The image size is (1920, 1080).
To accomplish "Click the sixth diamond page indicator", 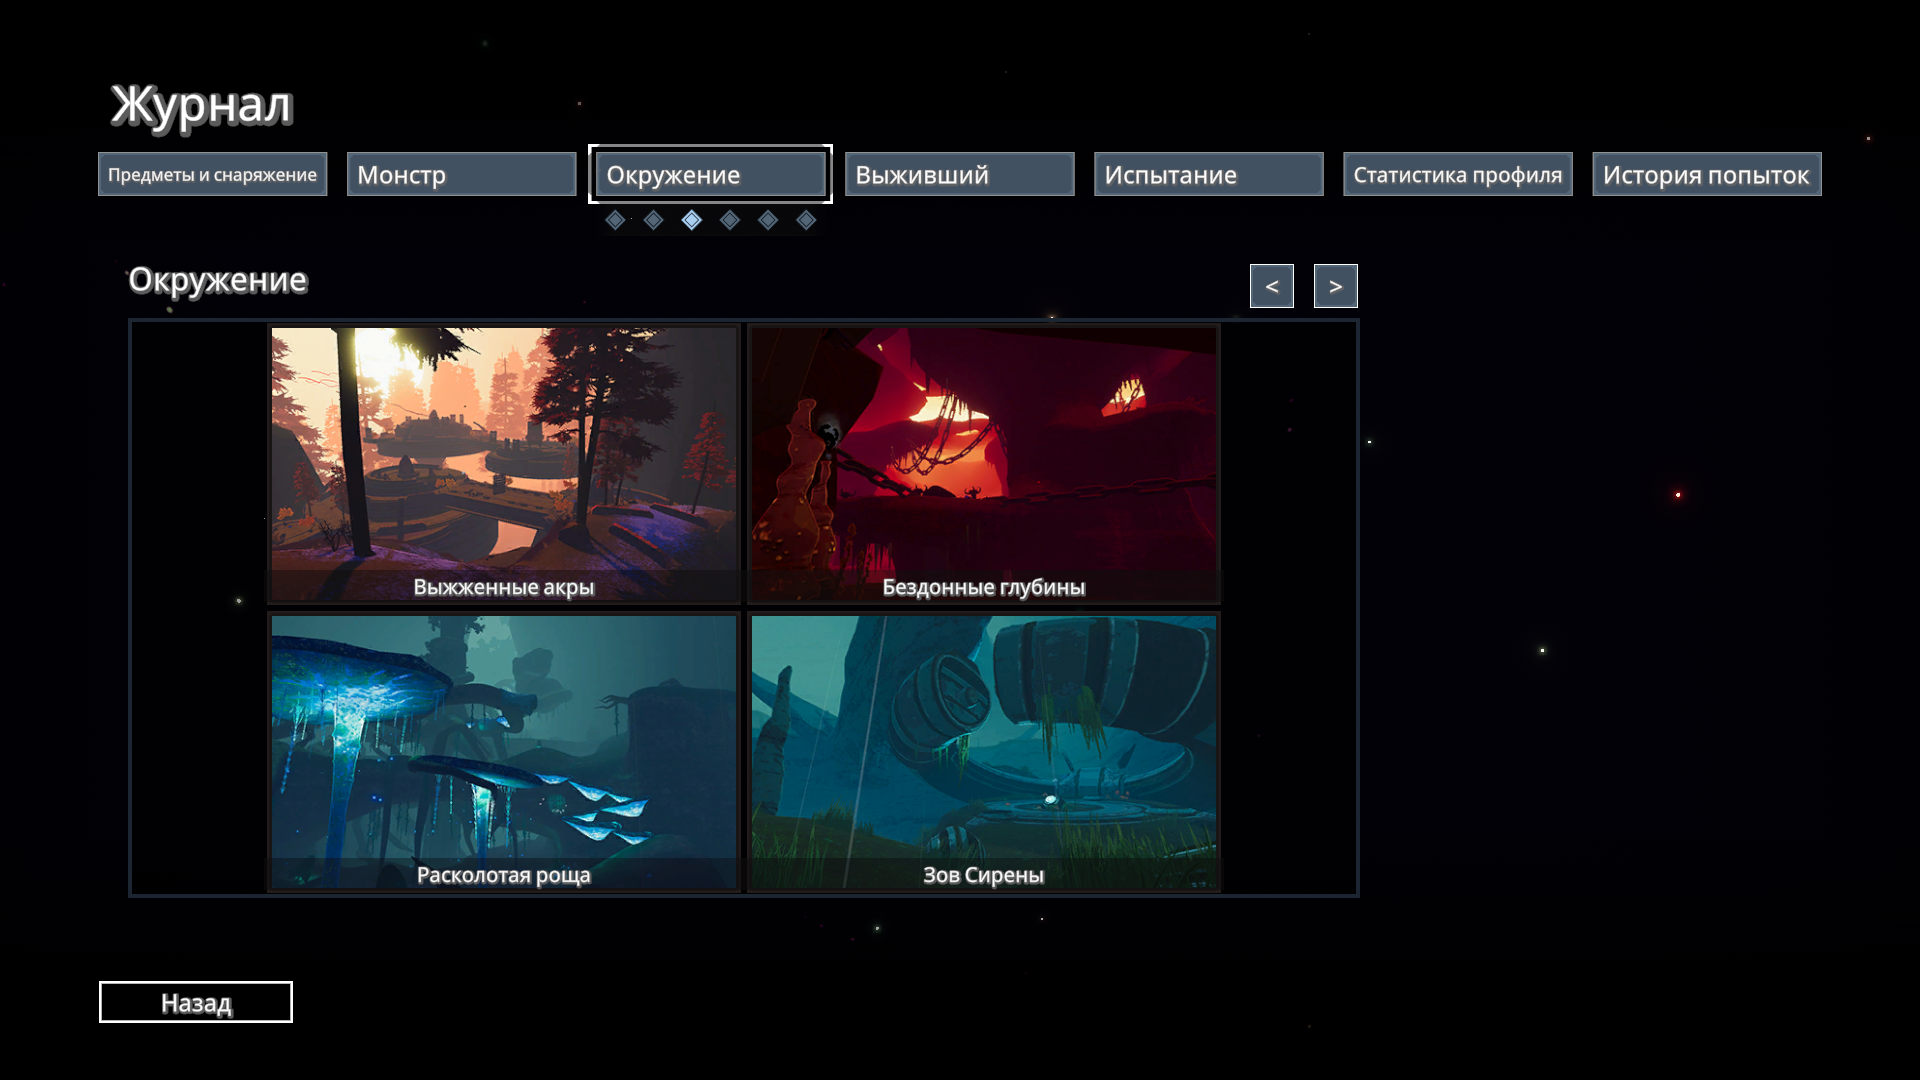I will (806, 220).
